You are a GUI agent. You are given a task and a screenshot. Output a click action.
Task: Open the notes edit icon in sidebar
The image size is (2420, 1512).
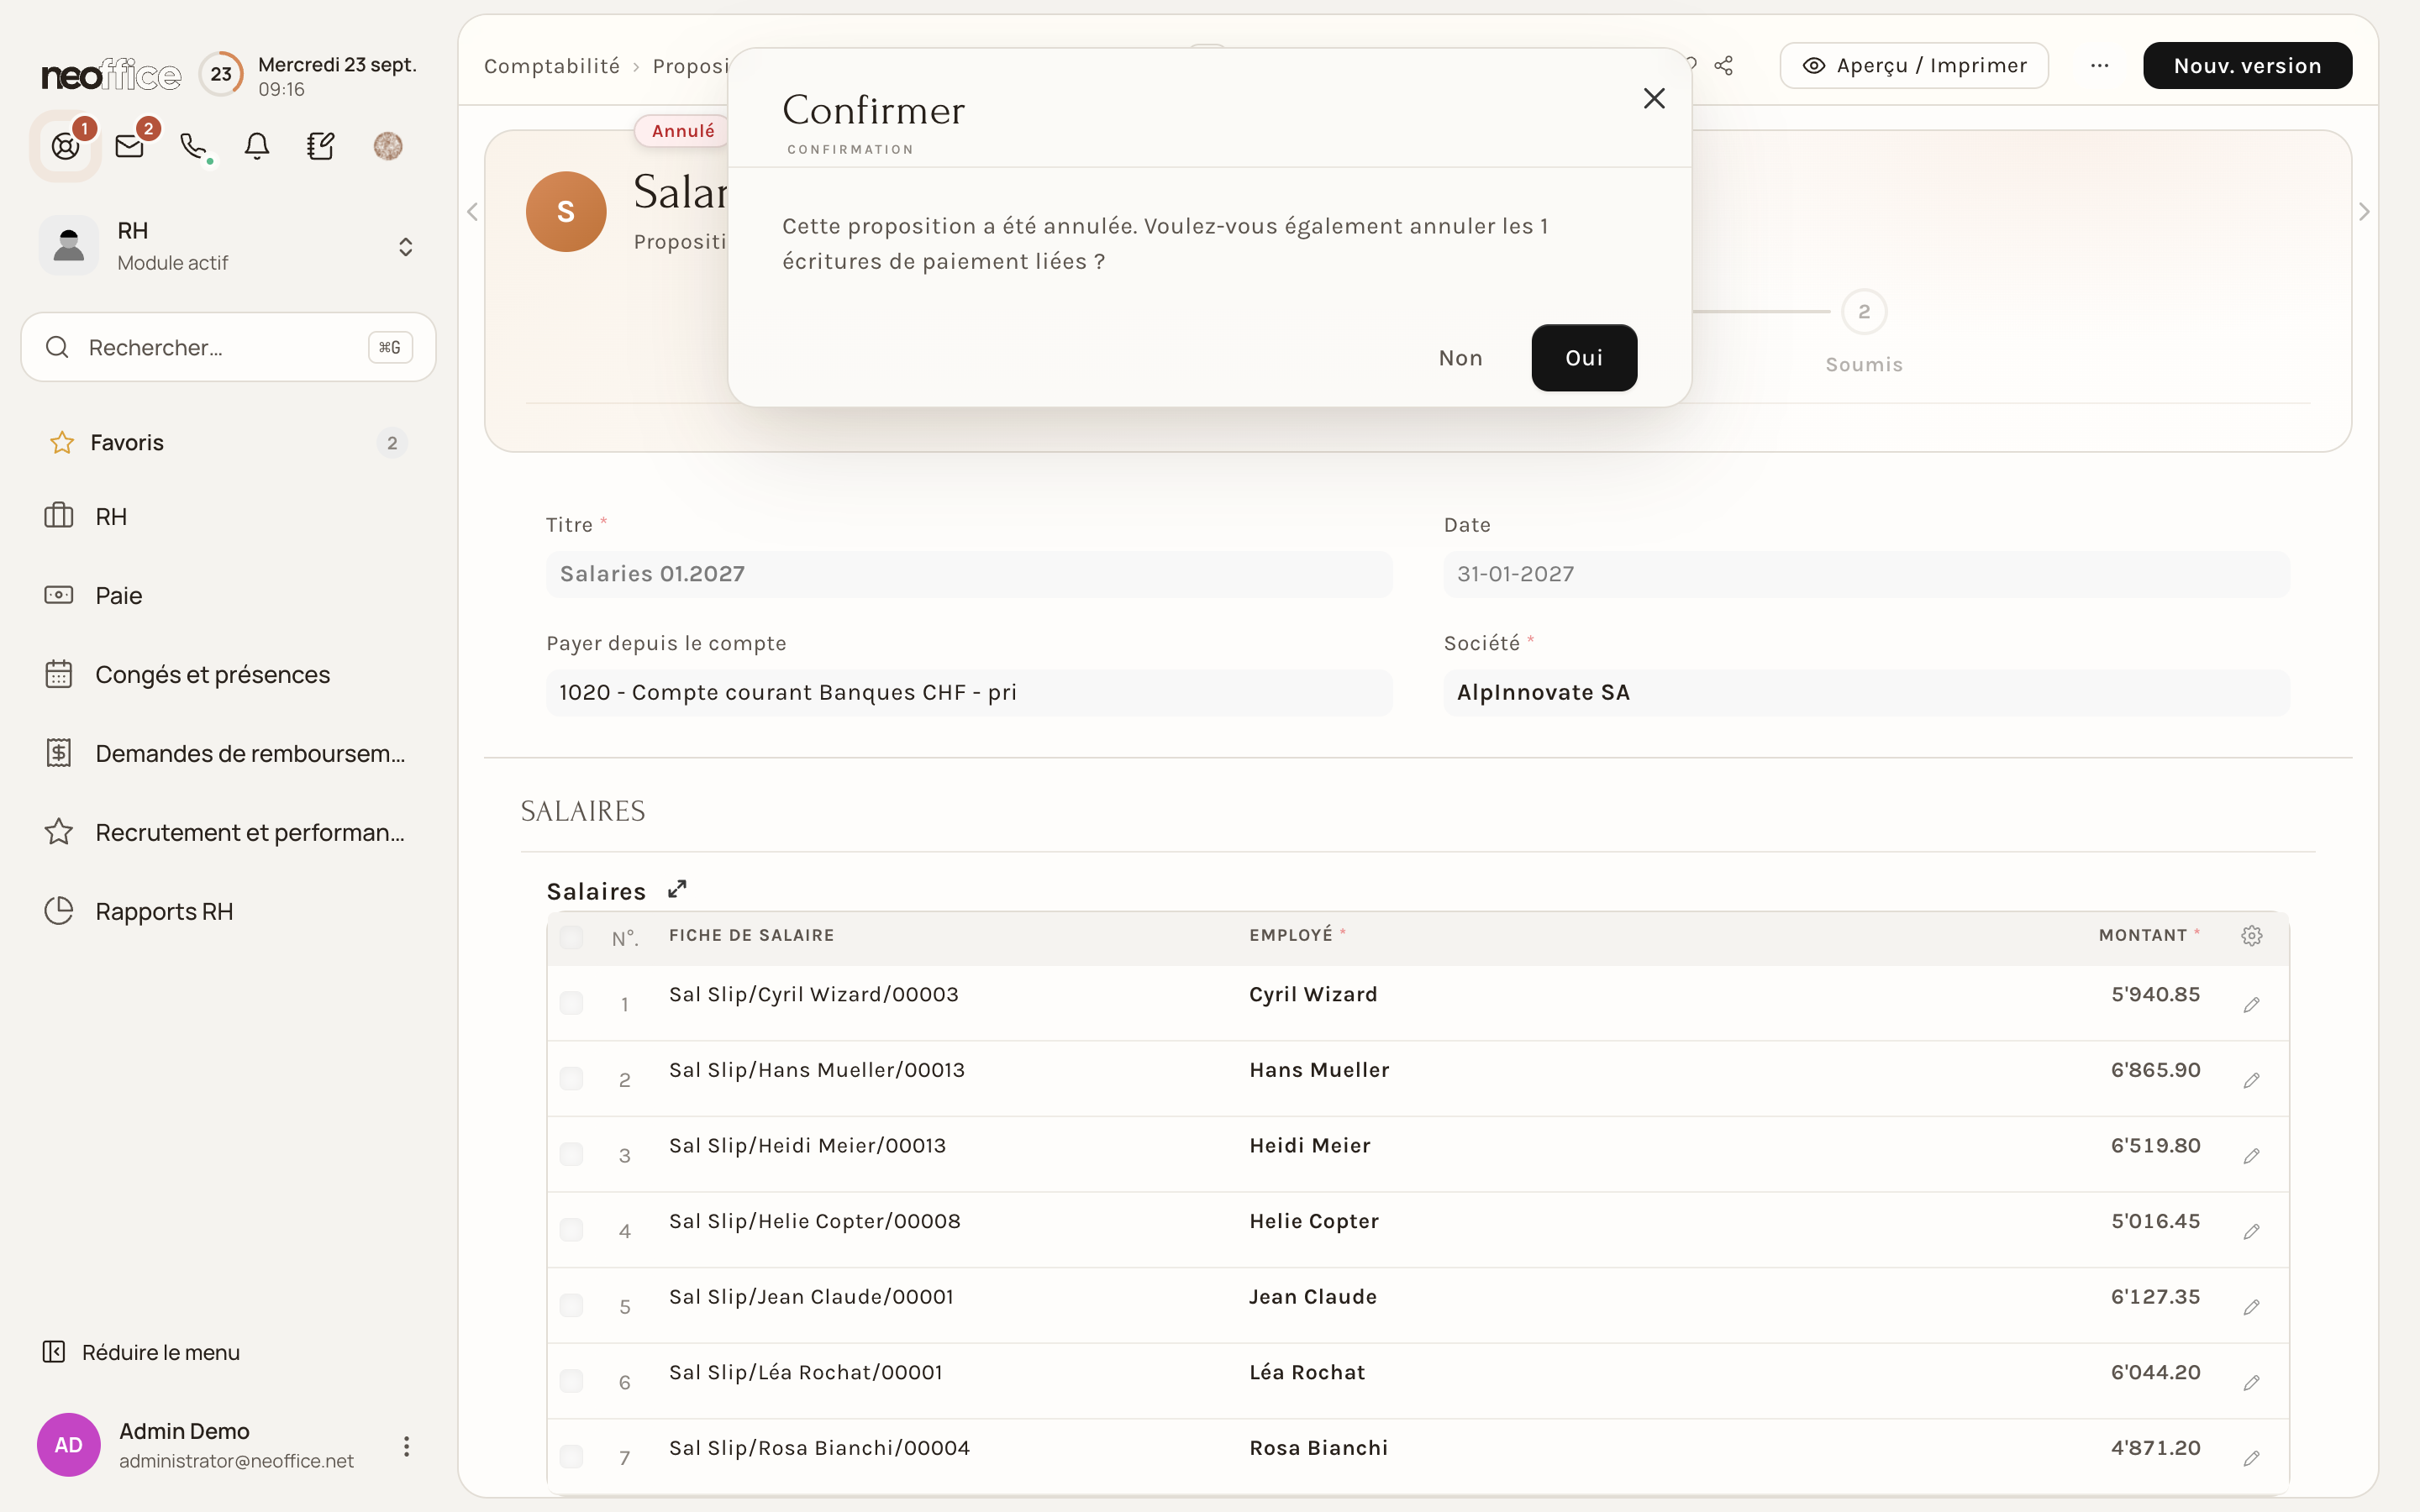321,146
